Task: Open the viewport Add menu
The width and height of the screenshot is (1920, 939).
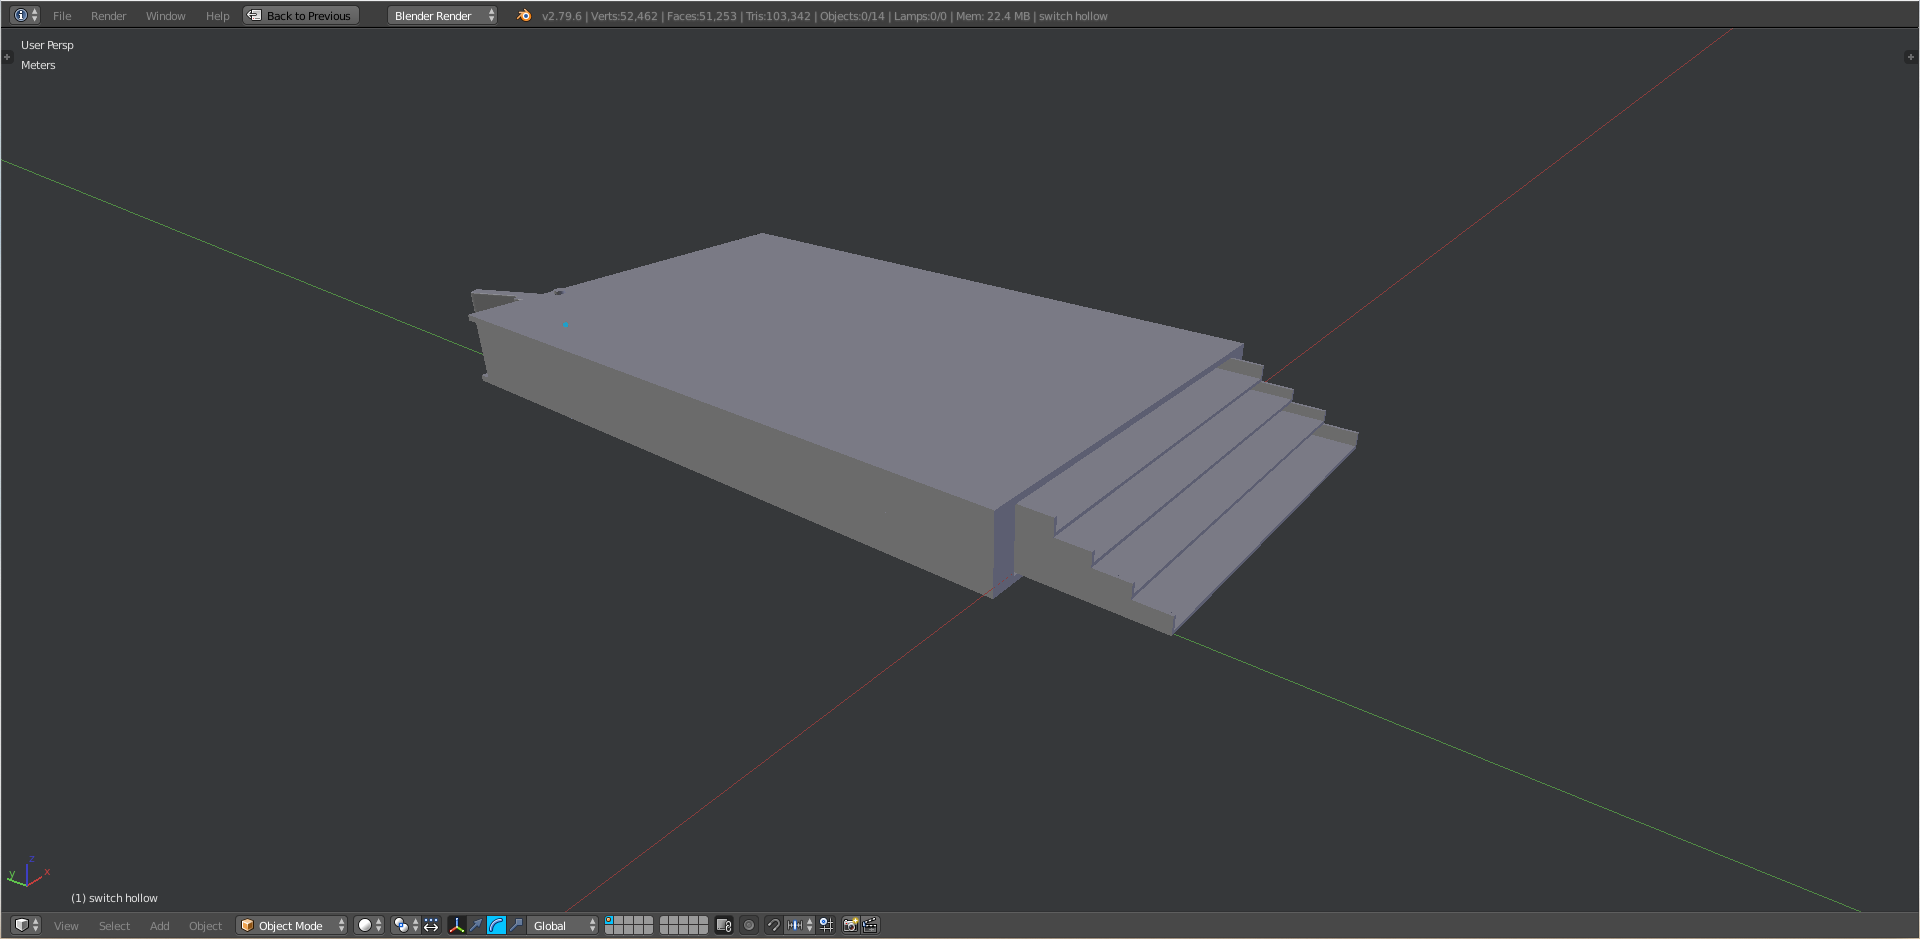Action: click(x=159, y=926)
